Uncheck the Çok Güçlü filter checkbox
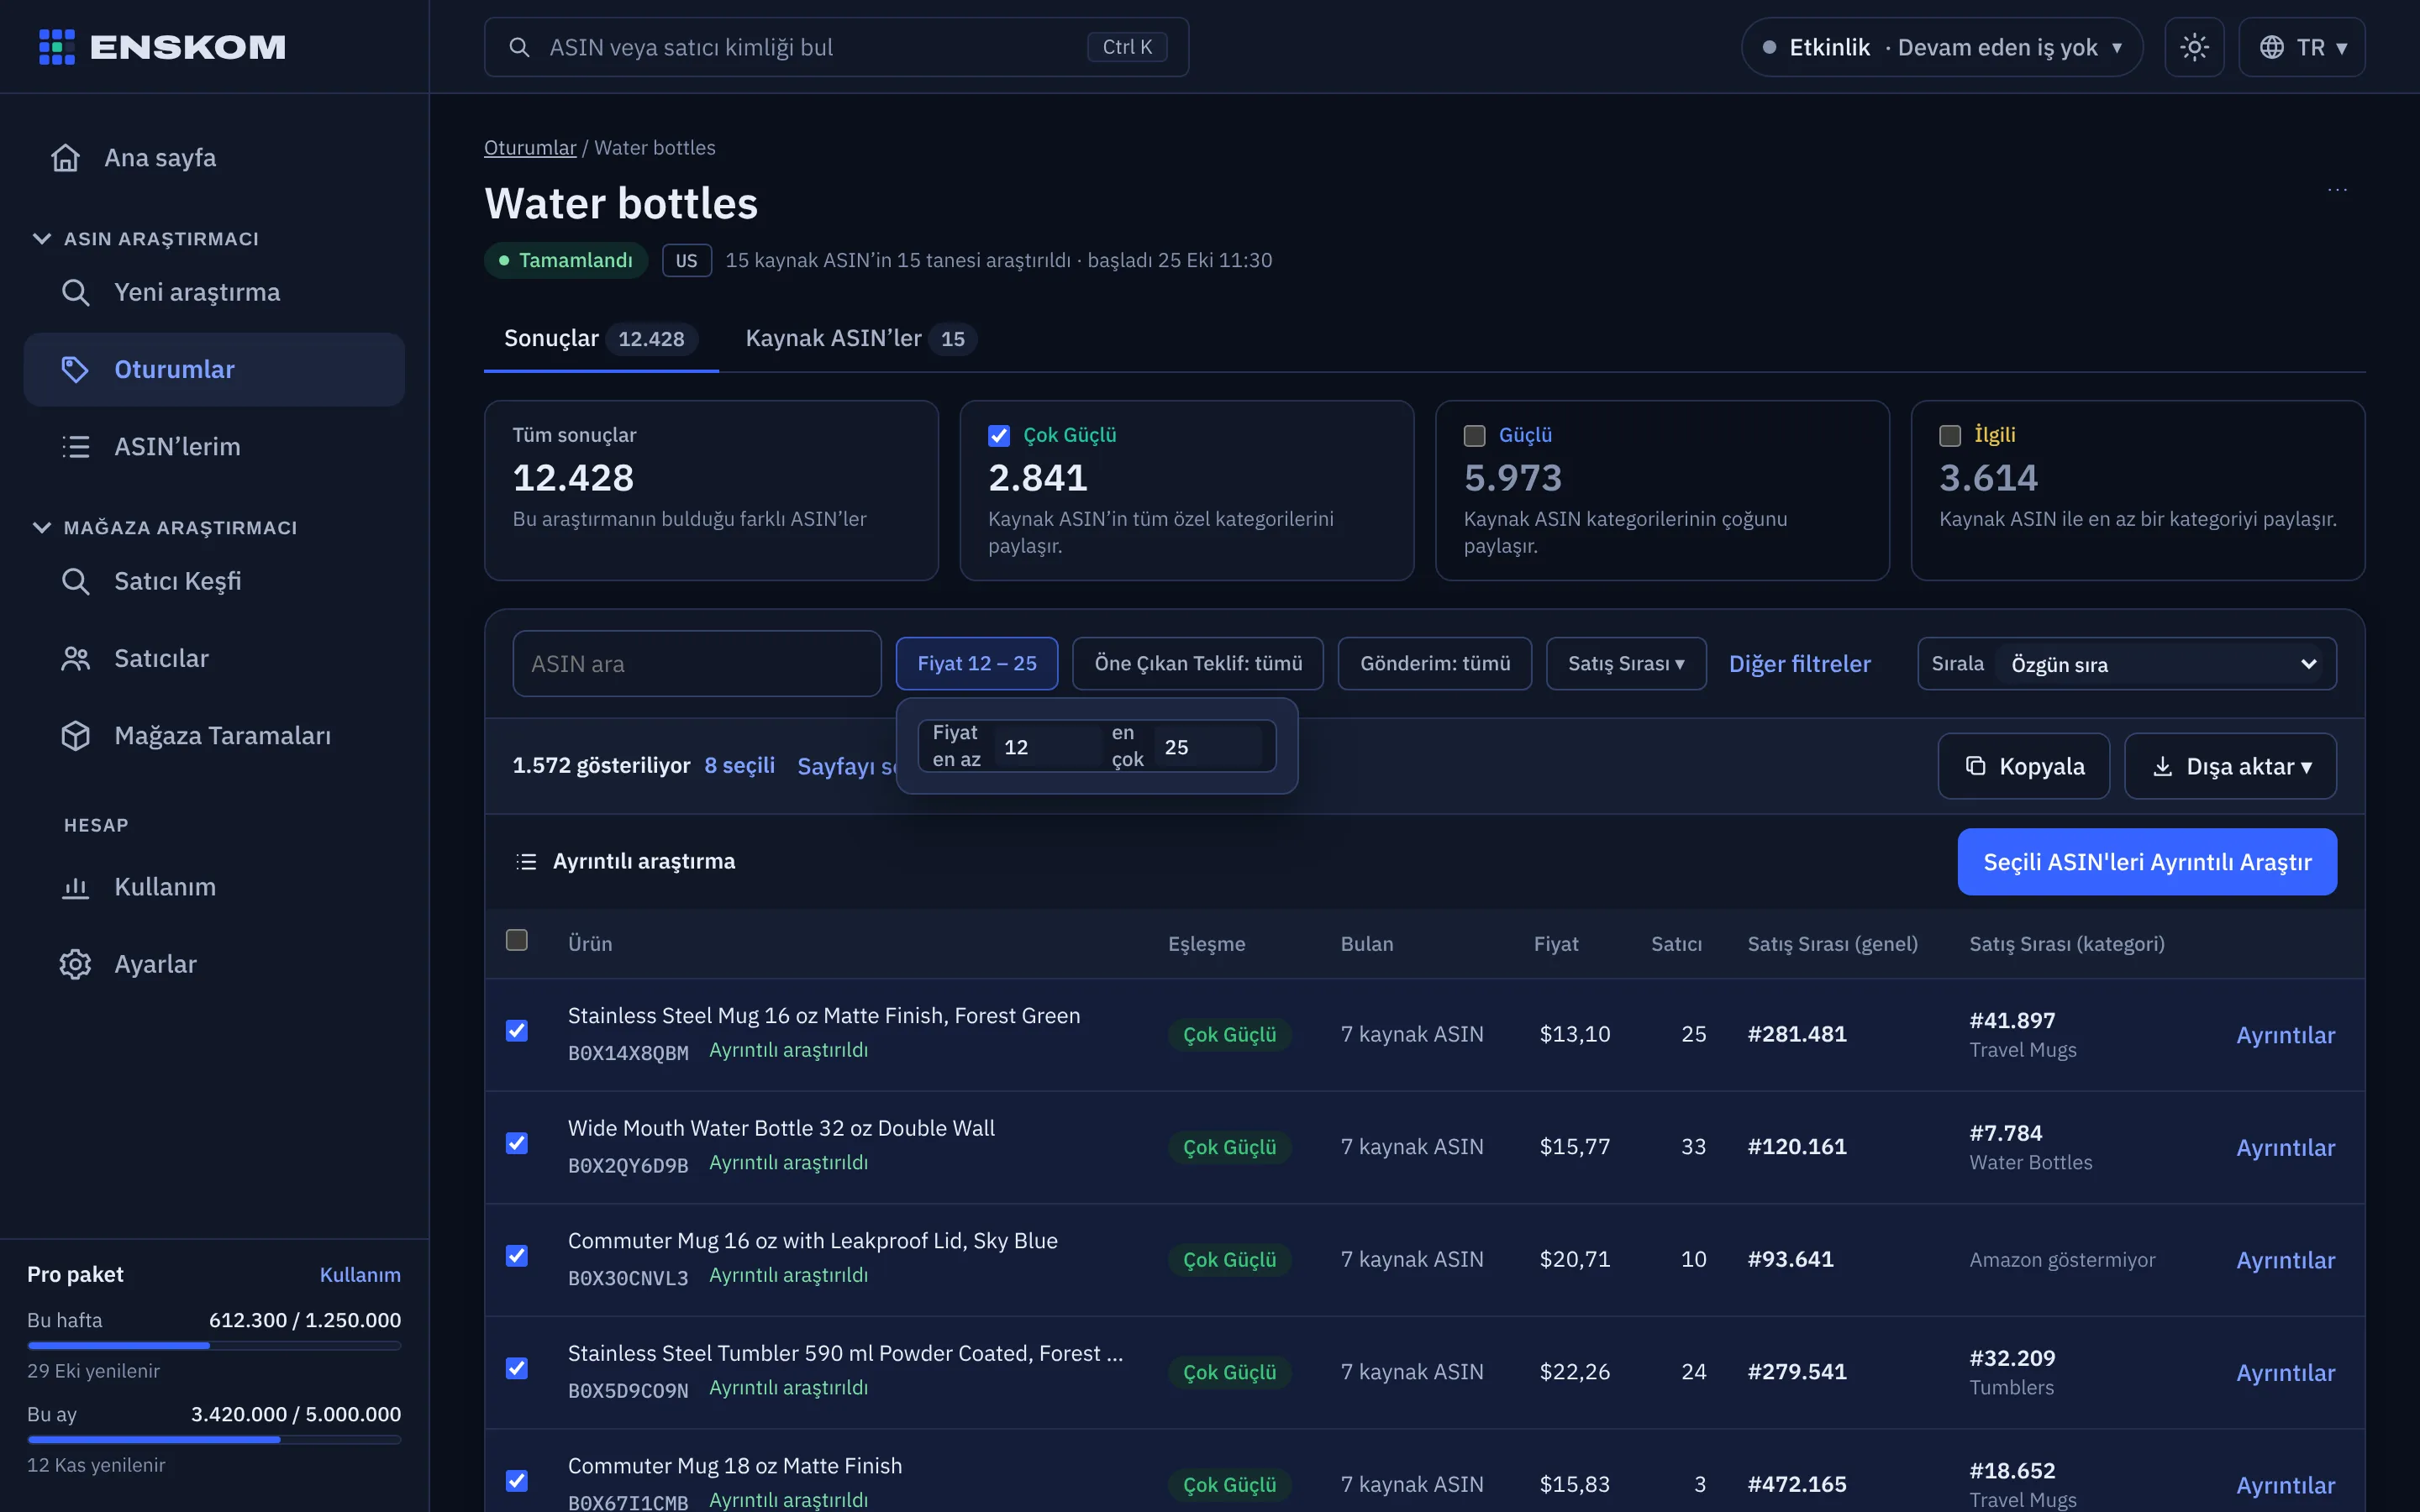The height and width of the screenshot is (1512, 2420). 999,435
